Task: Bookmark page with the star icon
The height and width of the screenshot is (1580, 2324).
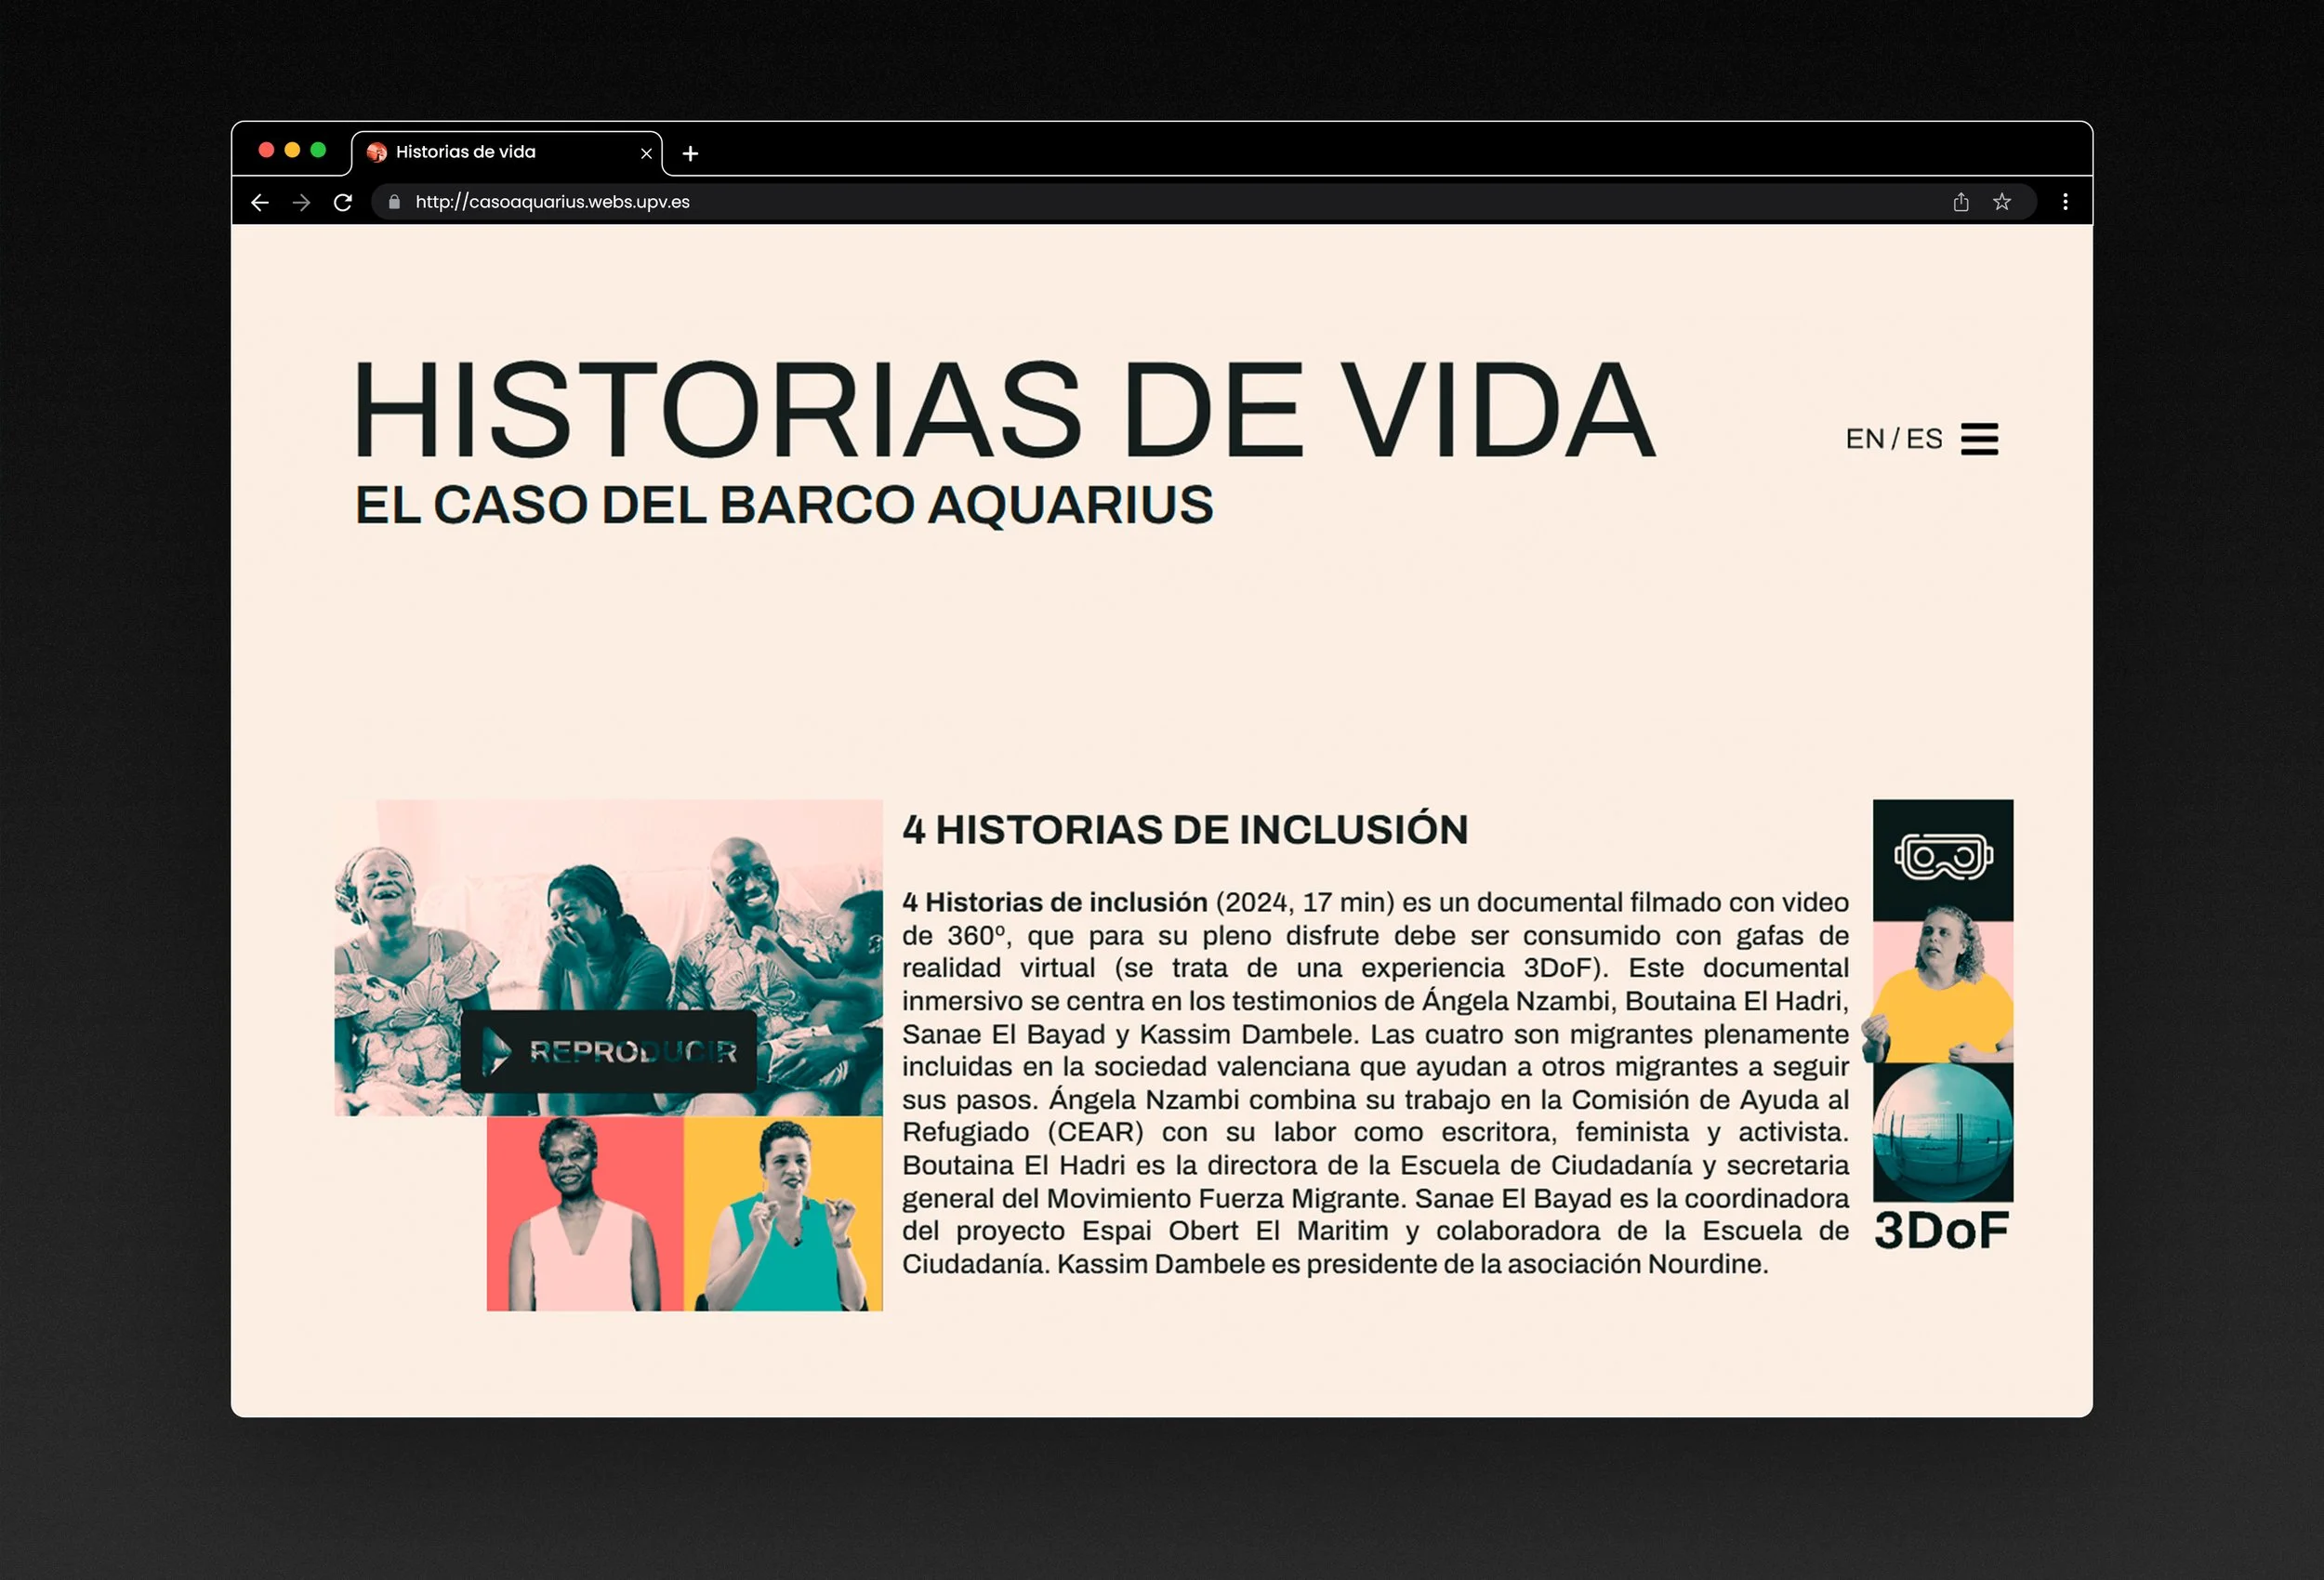Action: coord(2001,203)
